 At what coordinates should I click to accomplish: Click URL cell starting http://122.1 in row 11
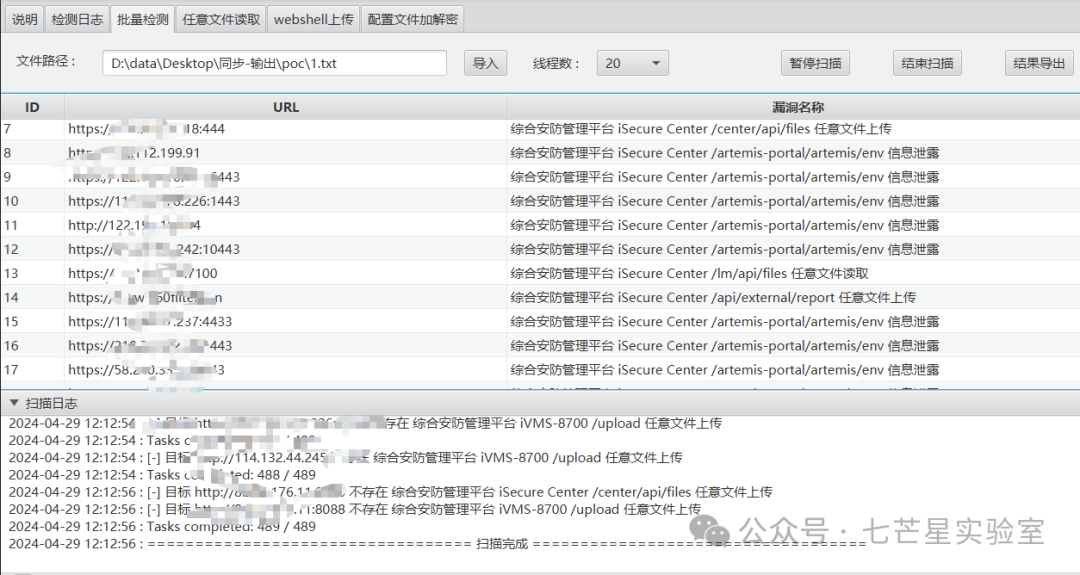coord(286,225)
